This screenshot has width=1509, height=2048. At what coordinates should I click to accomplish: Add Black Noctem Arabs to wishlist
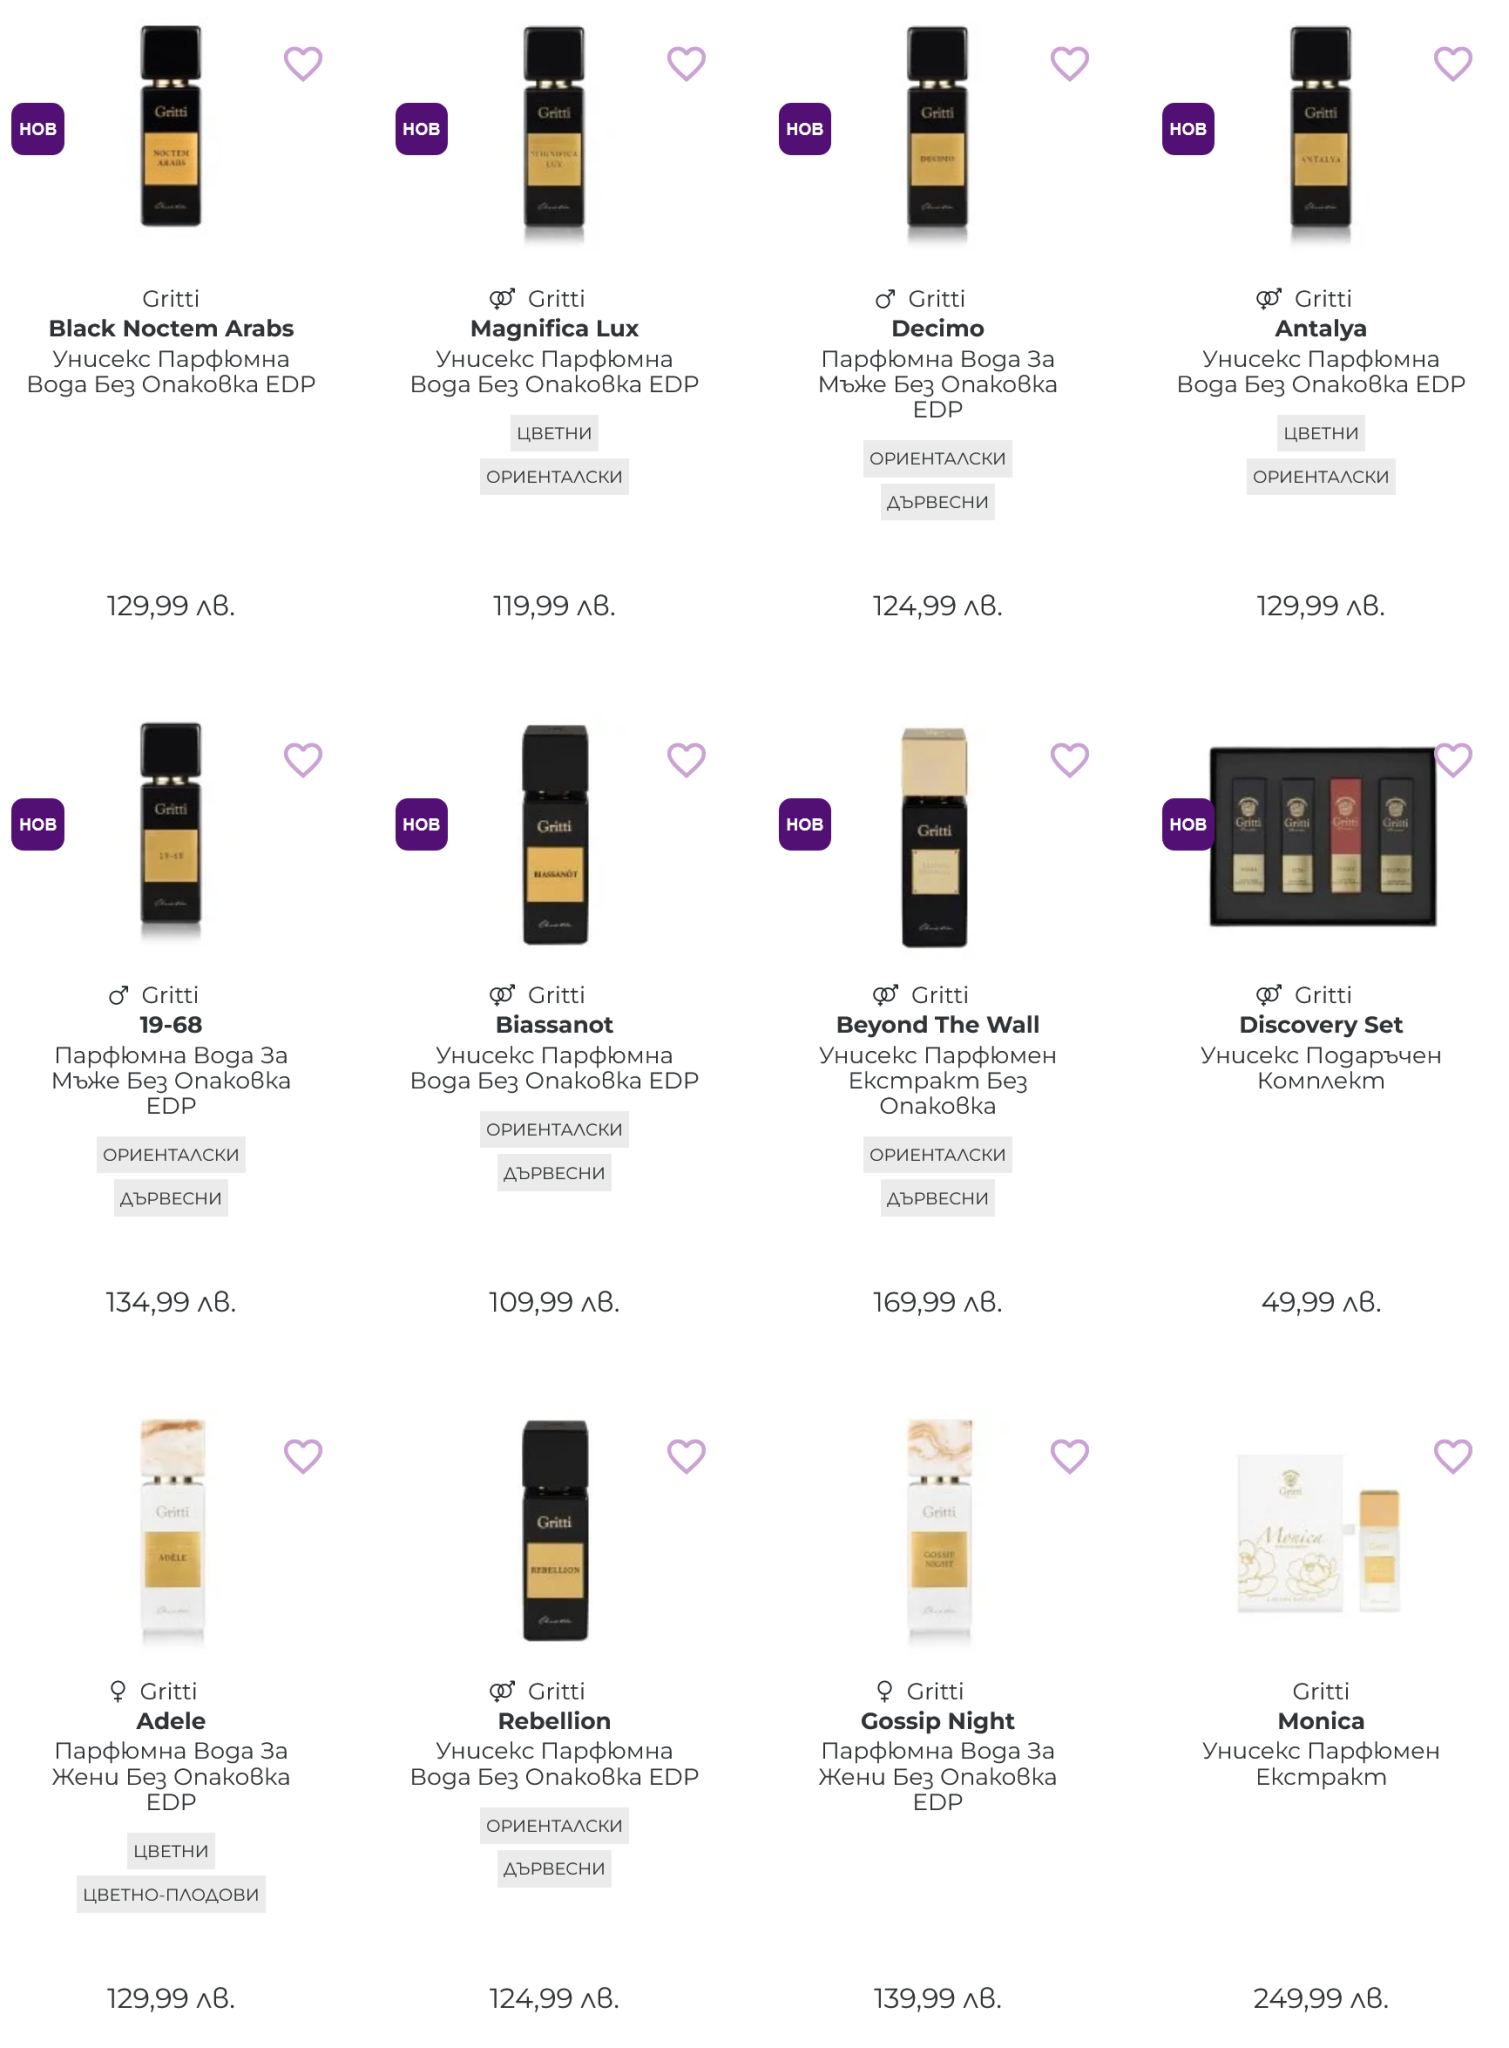[303, 64]
